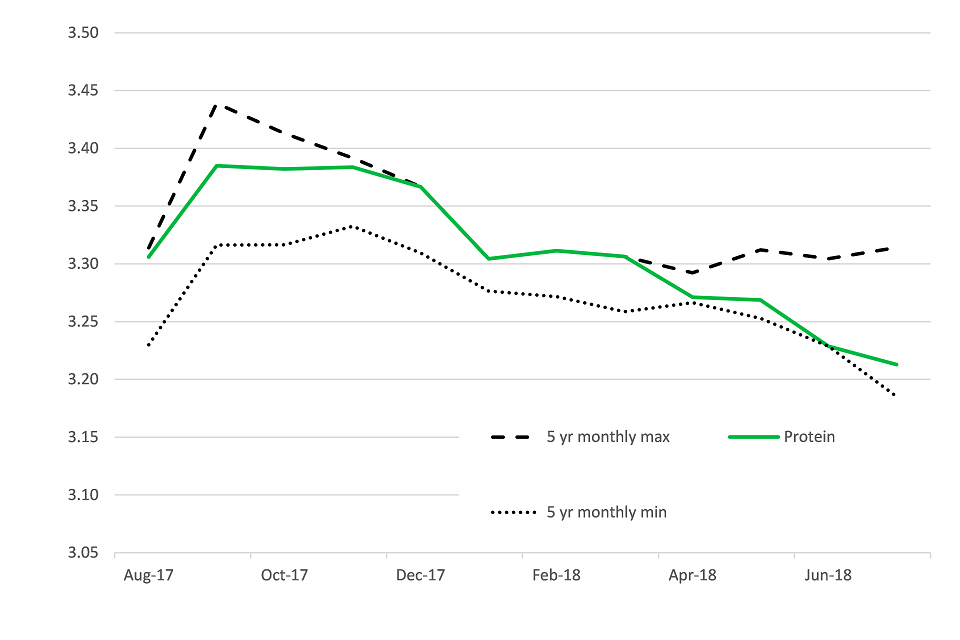Click the right end of dotted min line
The height and width of the screenshot is (640, 960).
pos(896,396)
